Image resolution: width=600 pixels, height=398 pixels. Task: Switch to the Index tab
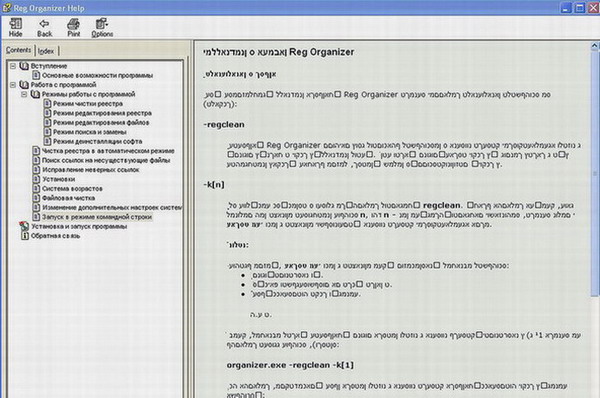(46, 51)
